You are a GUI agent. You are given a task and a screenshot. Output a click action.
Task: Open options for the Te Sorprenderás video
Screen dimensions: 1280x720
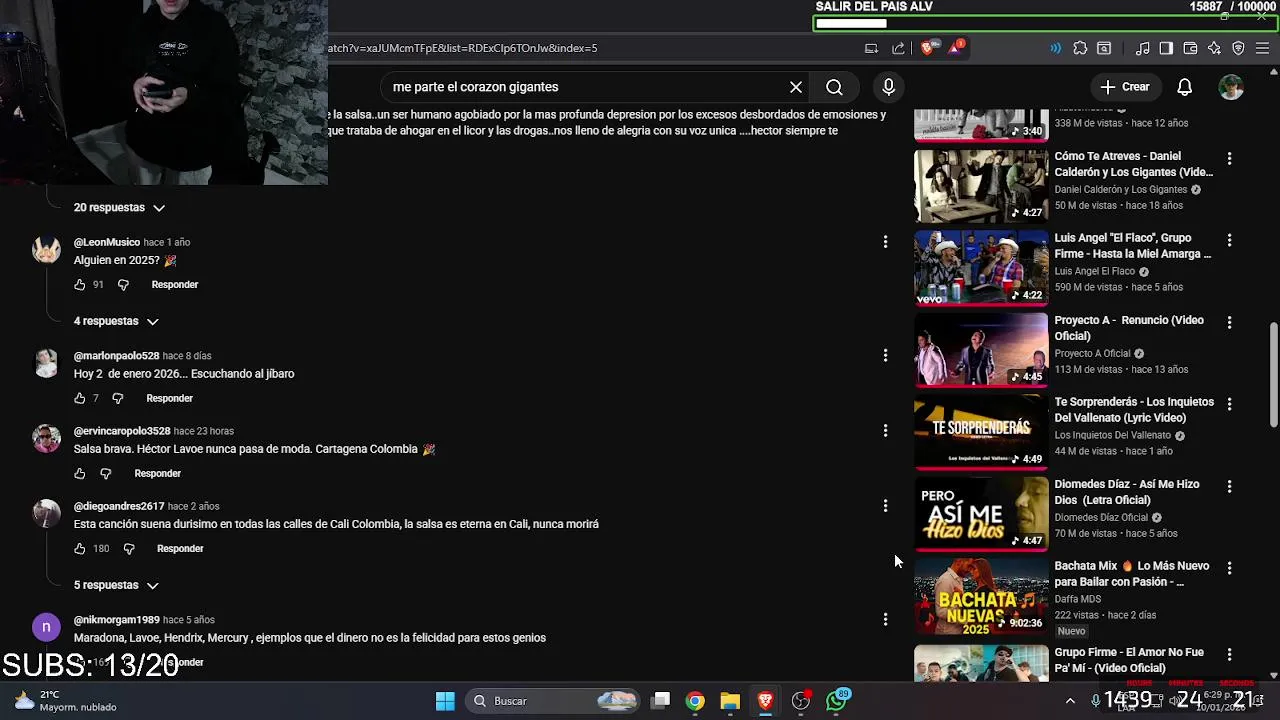pos(1229,404)
